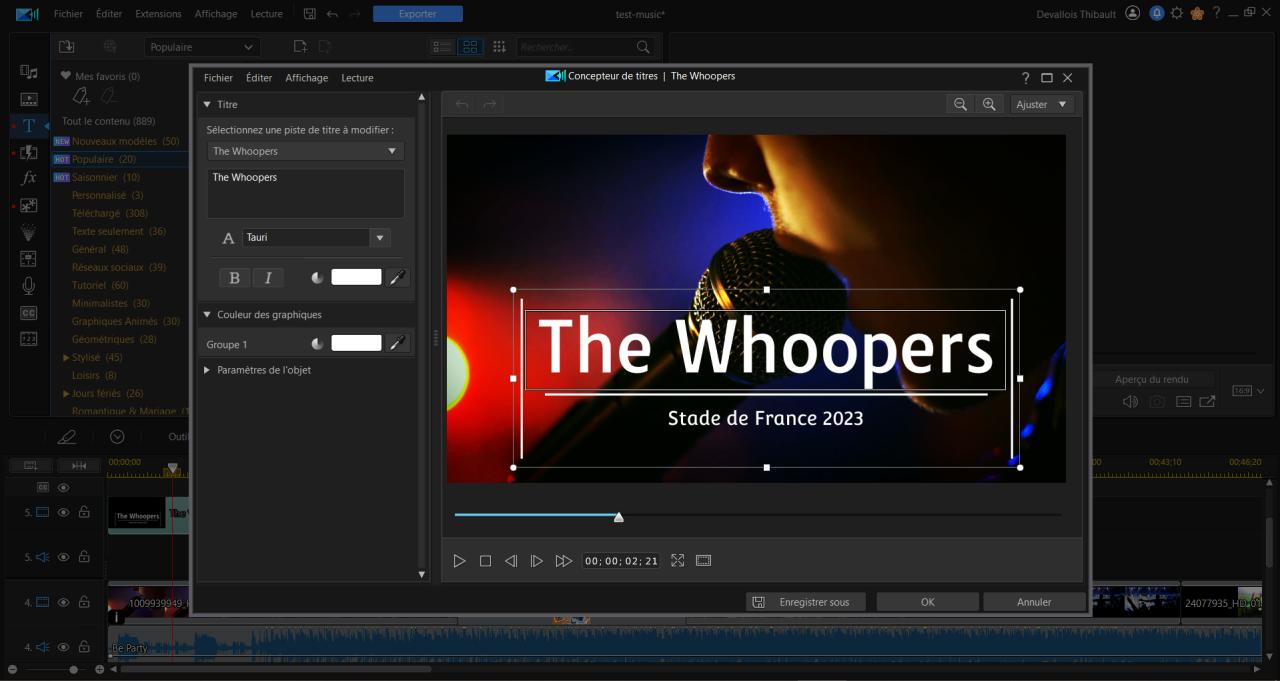The width and height of the screenshot is (1280, 681).
Task: Open the Ajuster zoom dropdown
Action: tap(1042, 104)
